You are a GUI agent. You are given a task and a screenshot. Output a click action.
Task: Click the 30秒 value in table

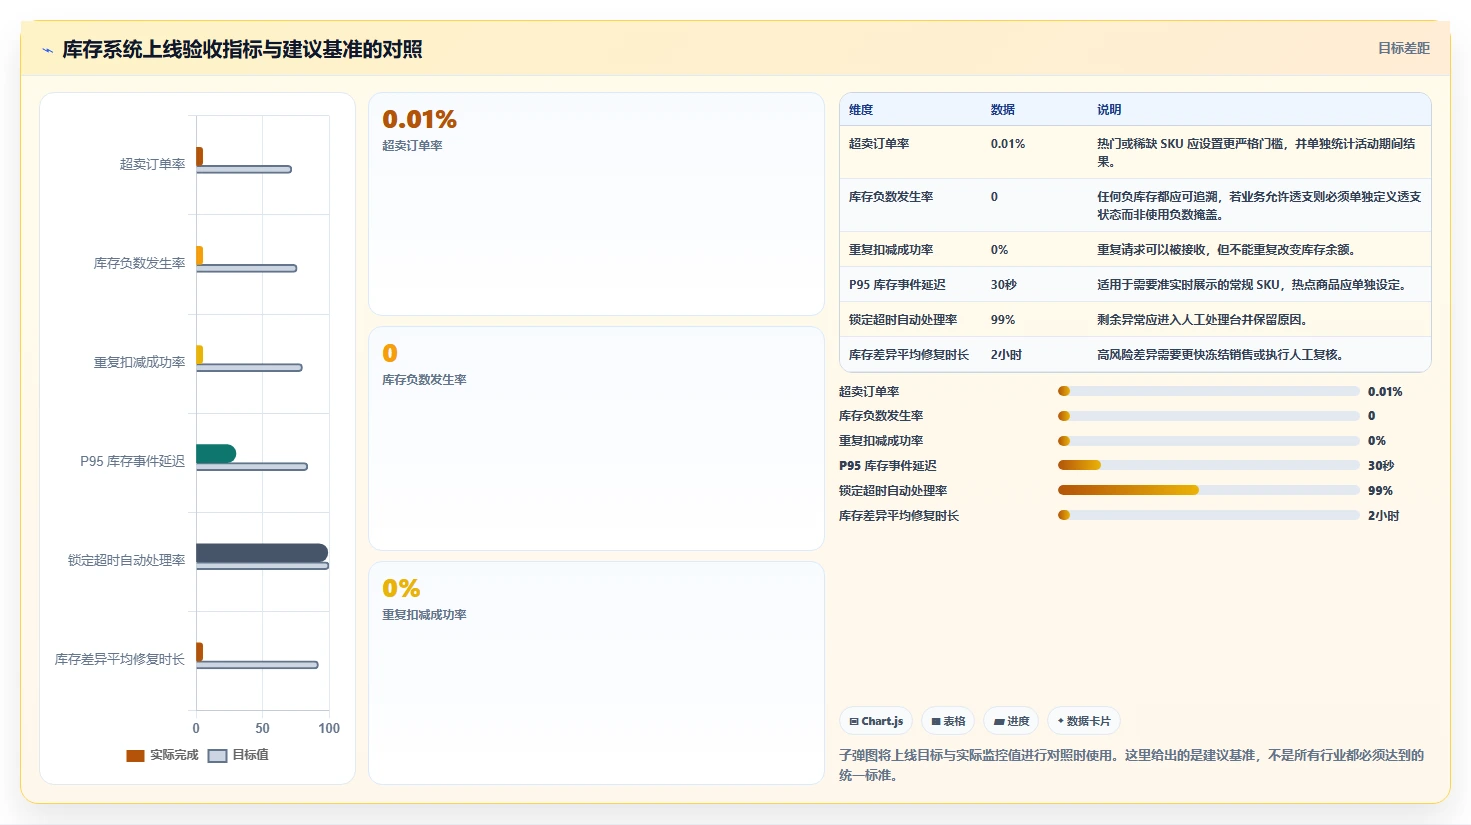pos(1004,285)
